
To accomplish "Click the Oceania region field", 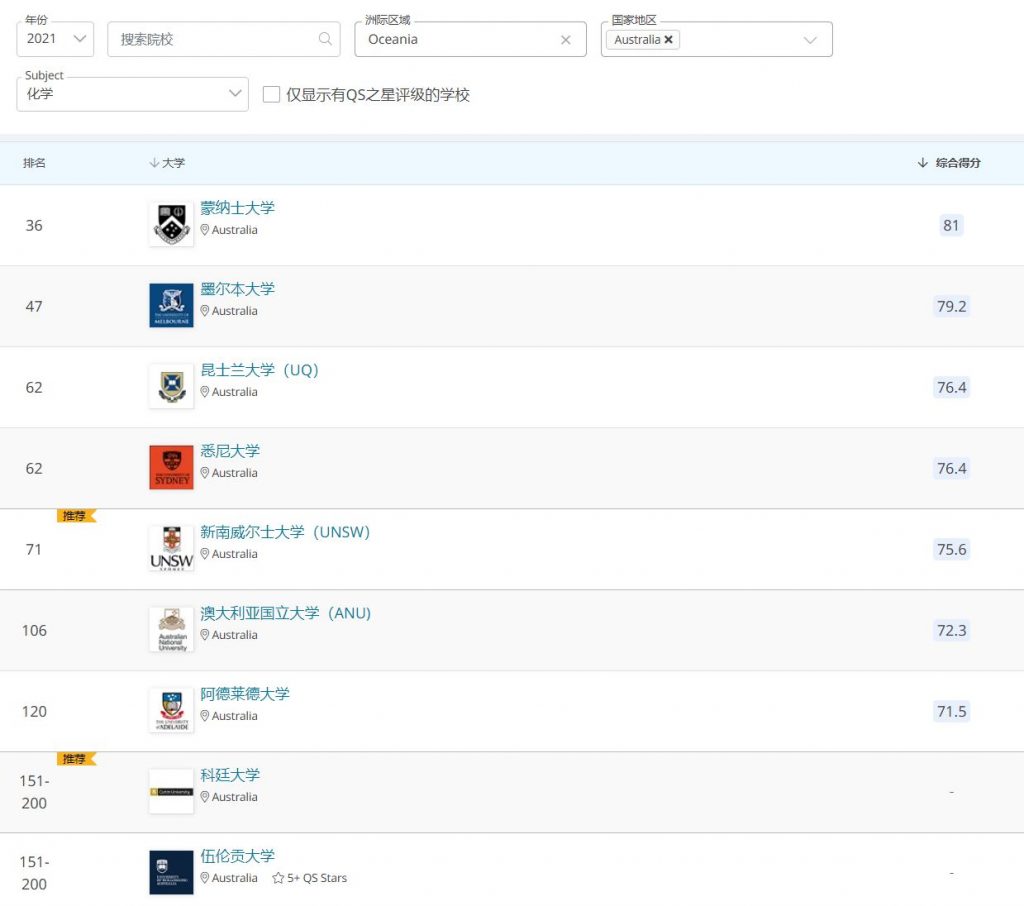I will 470,39.
